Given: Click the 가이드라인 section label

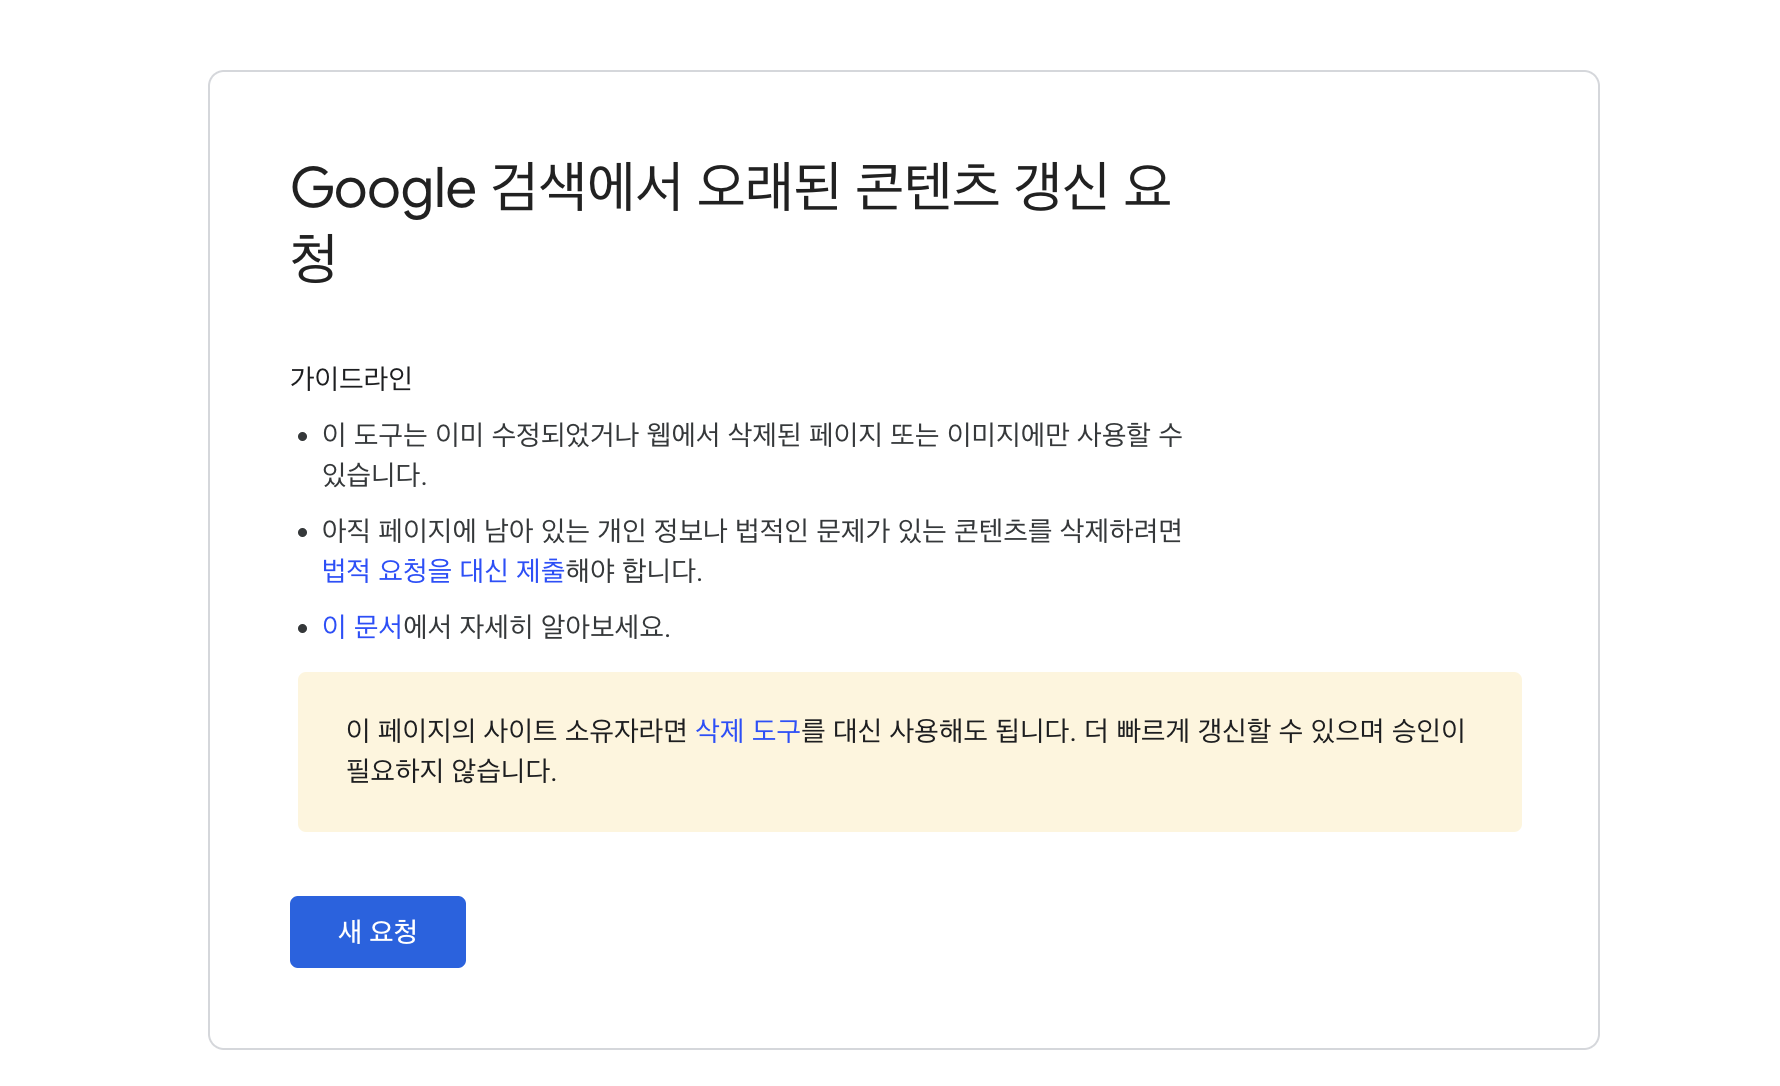Looking at the screenshot, I should [354, 378].
